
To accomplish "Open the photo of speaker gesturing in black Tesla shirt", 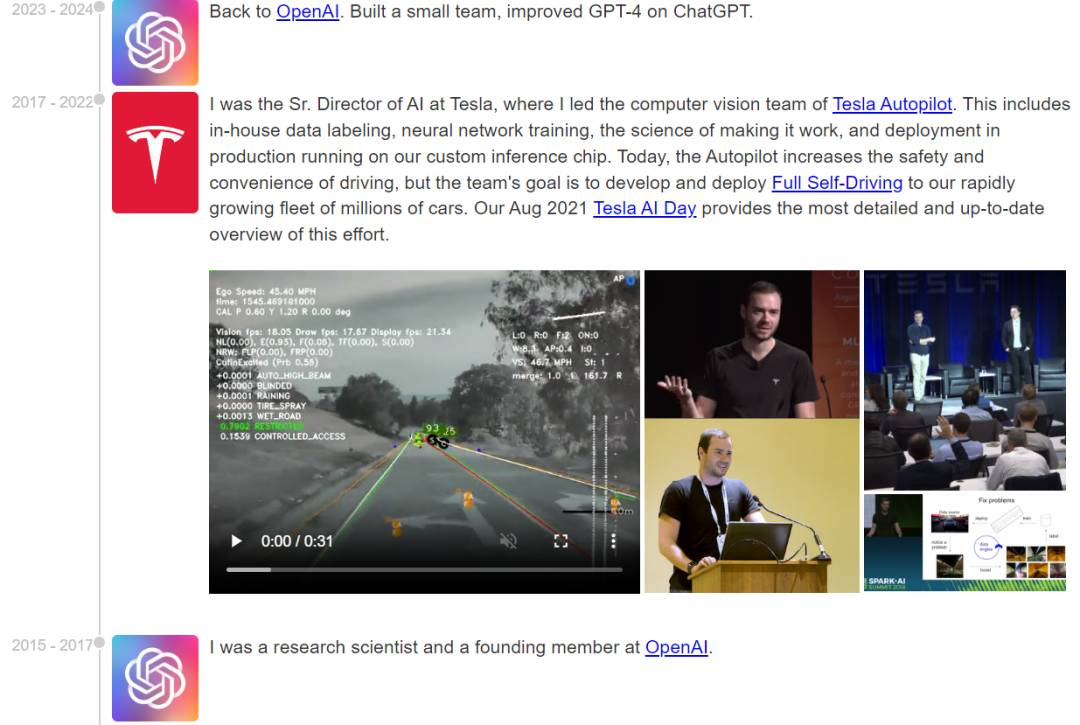I will (751, 344).
